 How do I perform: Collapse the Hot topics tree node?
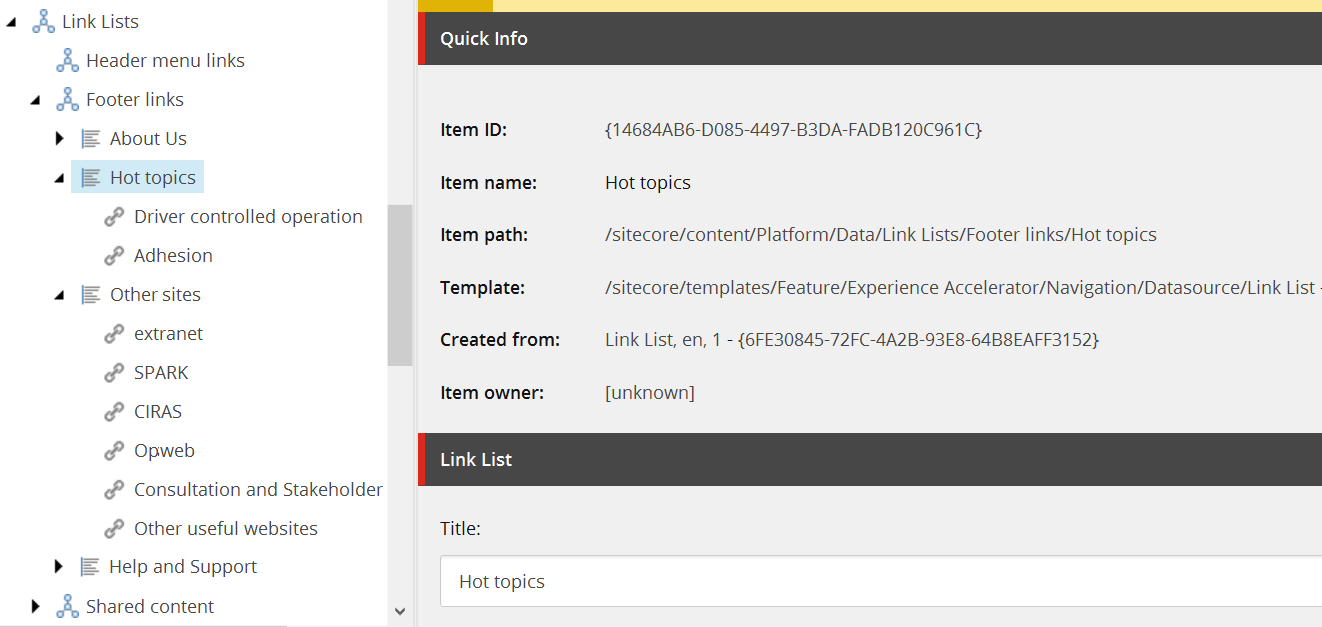[x=60, y=178]
